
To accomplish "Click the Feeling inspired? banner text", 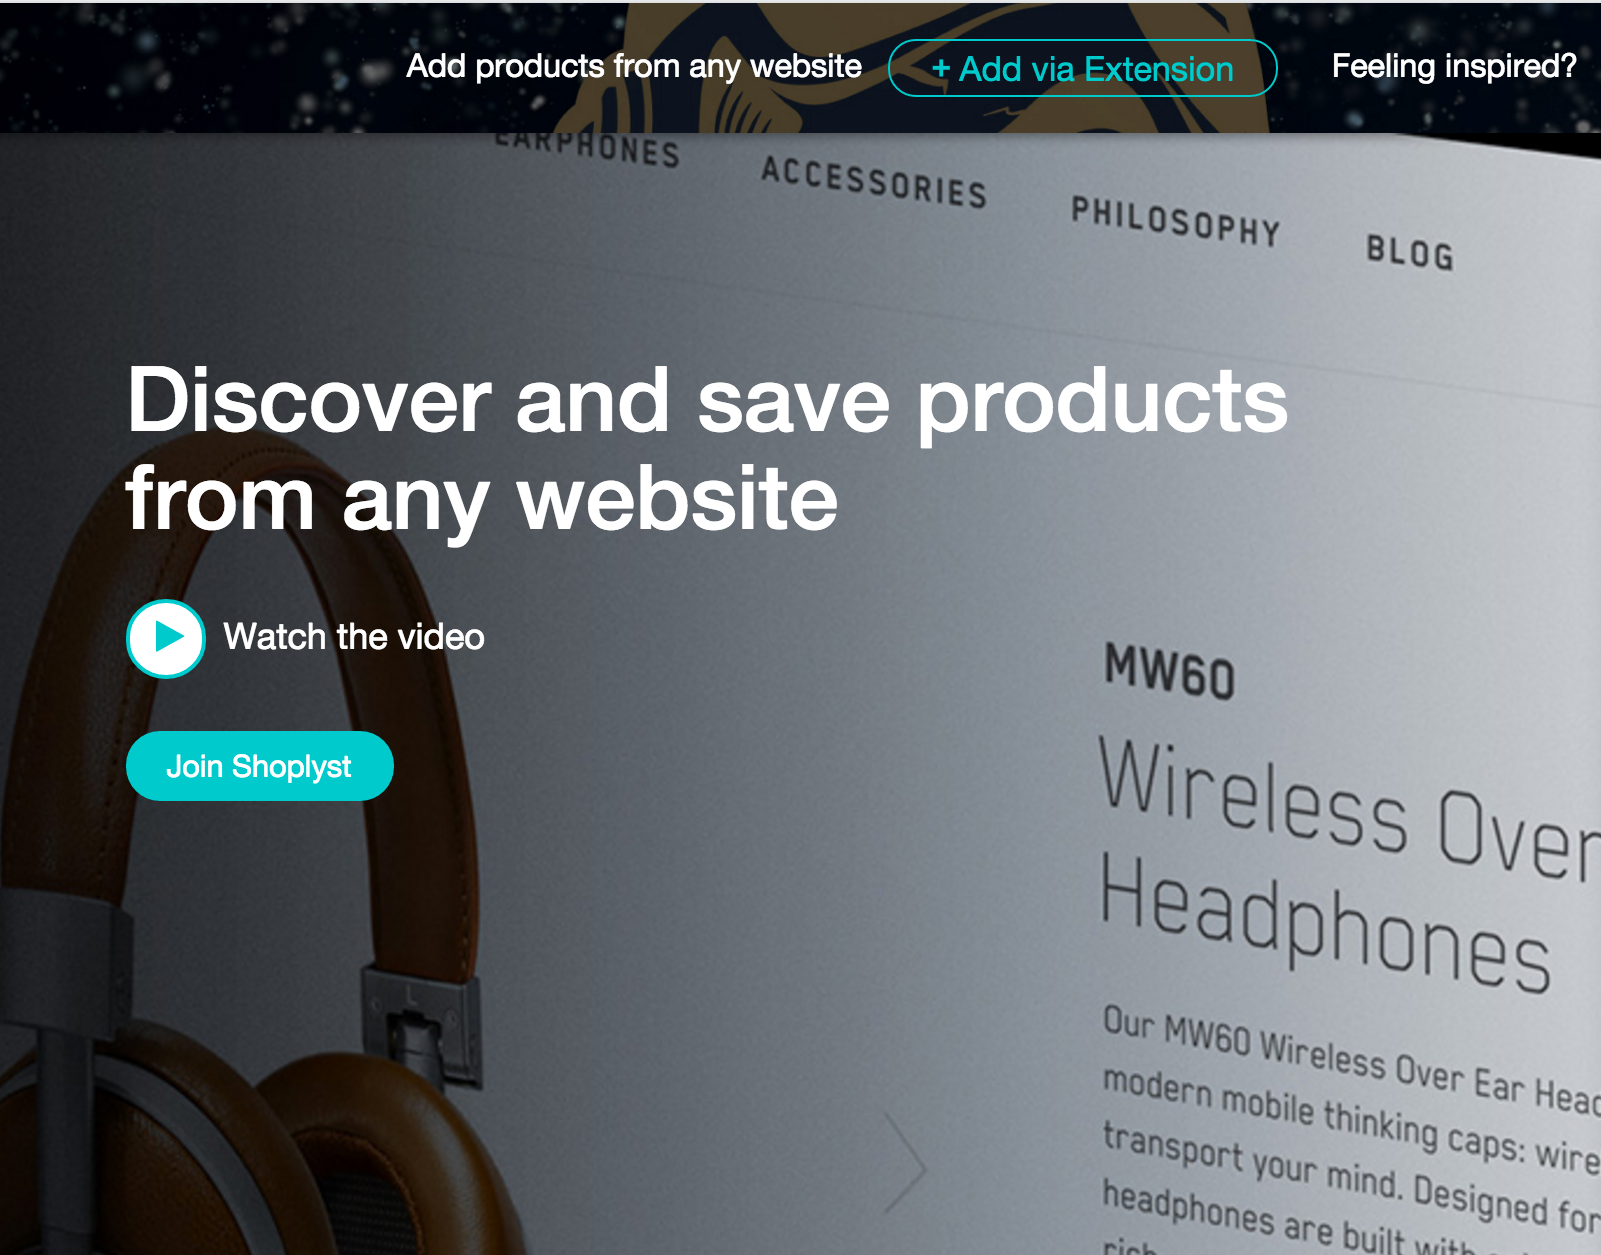I will point(1454,66).
